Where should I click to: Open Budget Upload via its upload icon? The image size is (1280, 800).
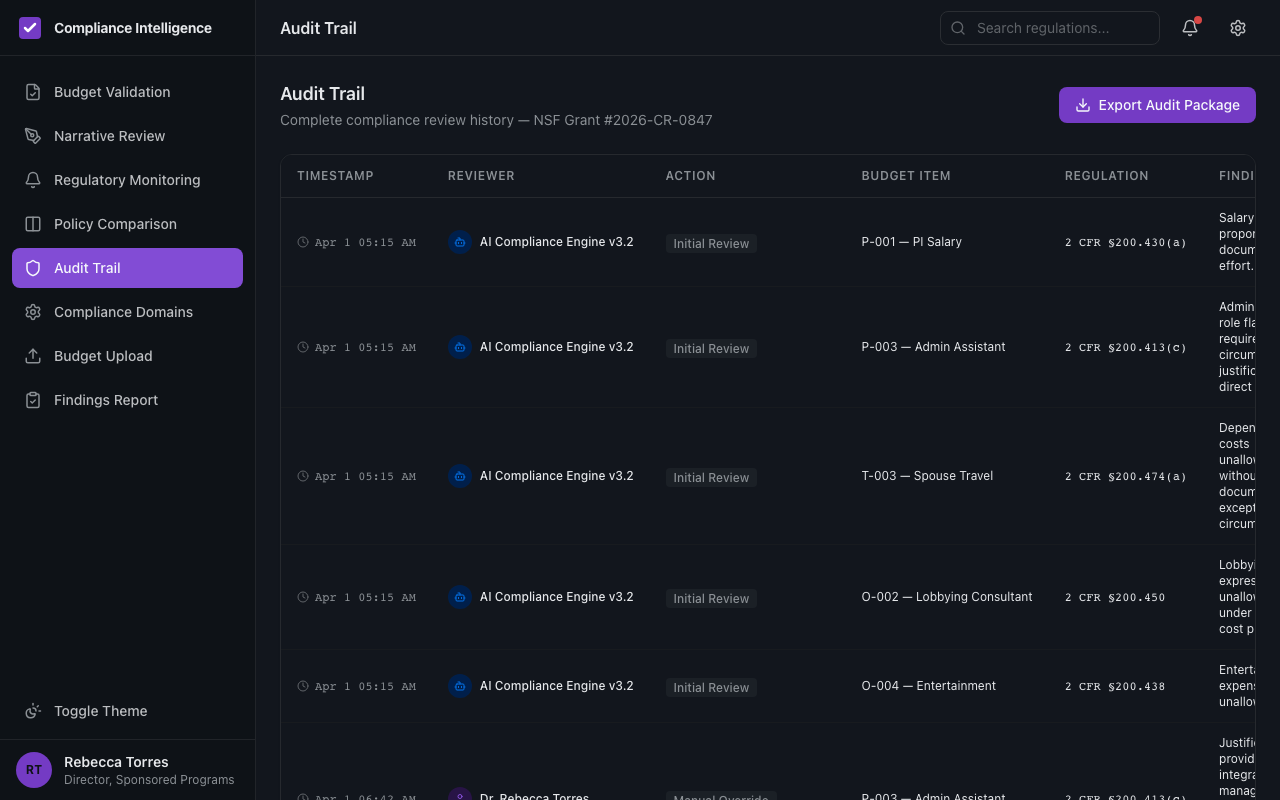tap(33, 355)
